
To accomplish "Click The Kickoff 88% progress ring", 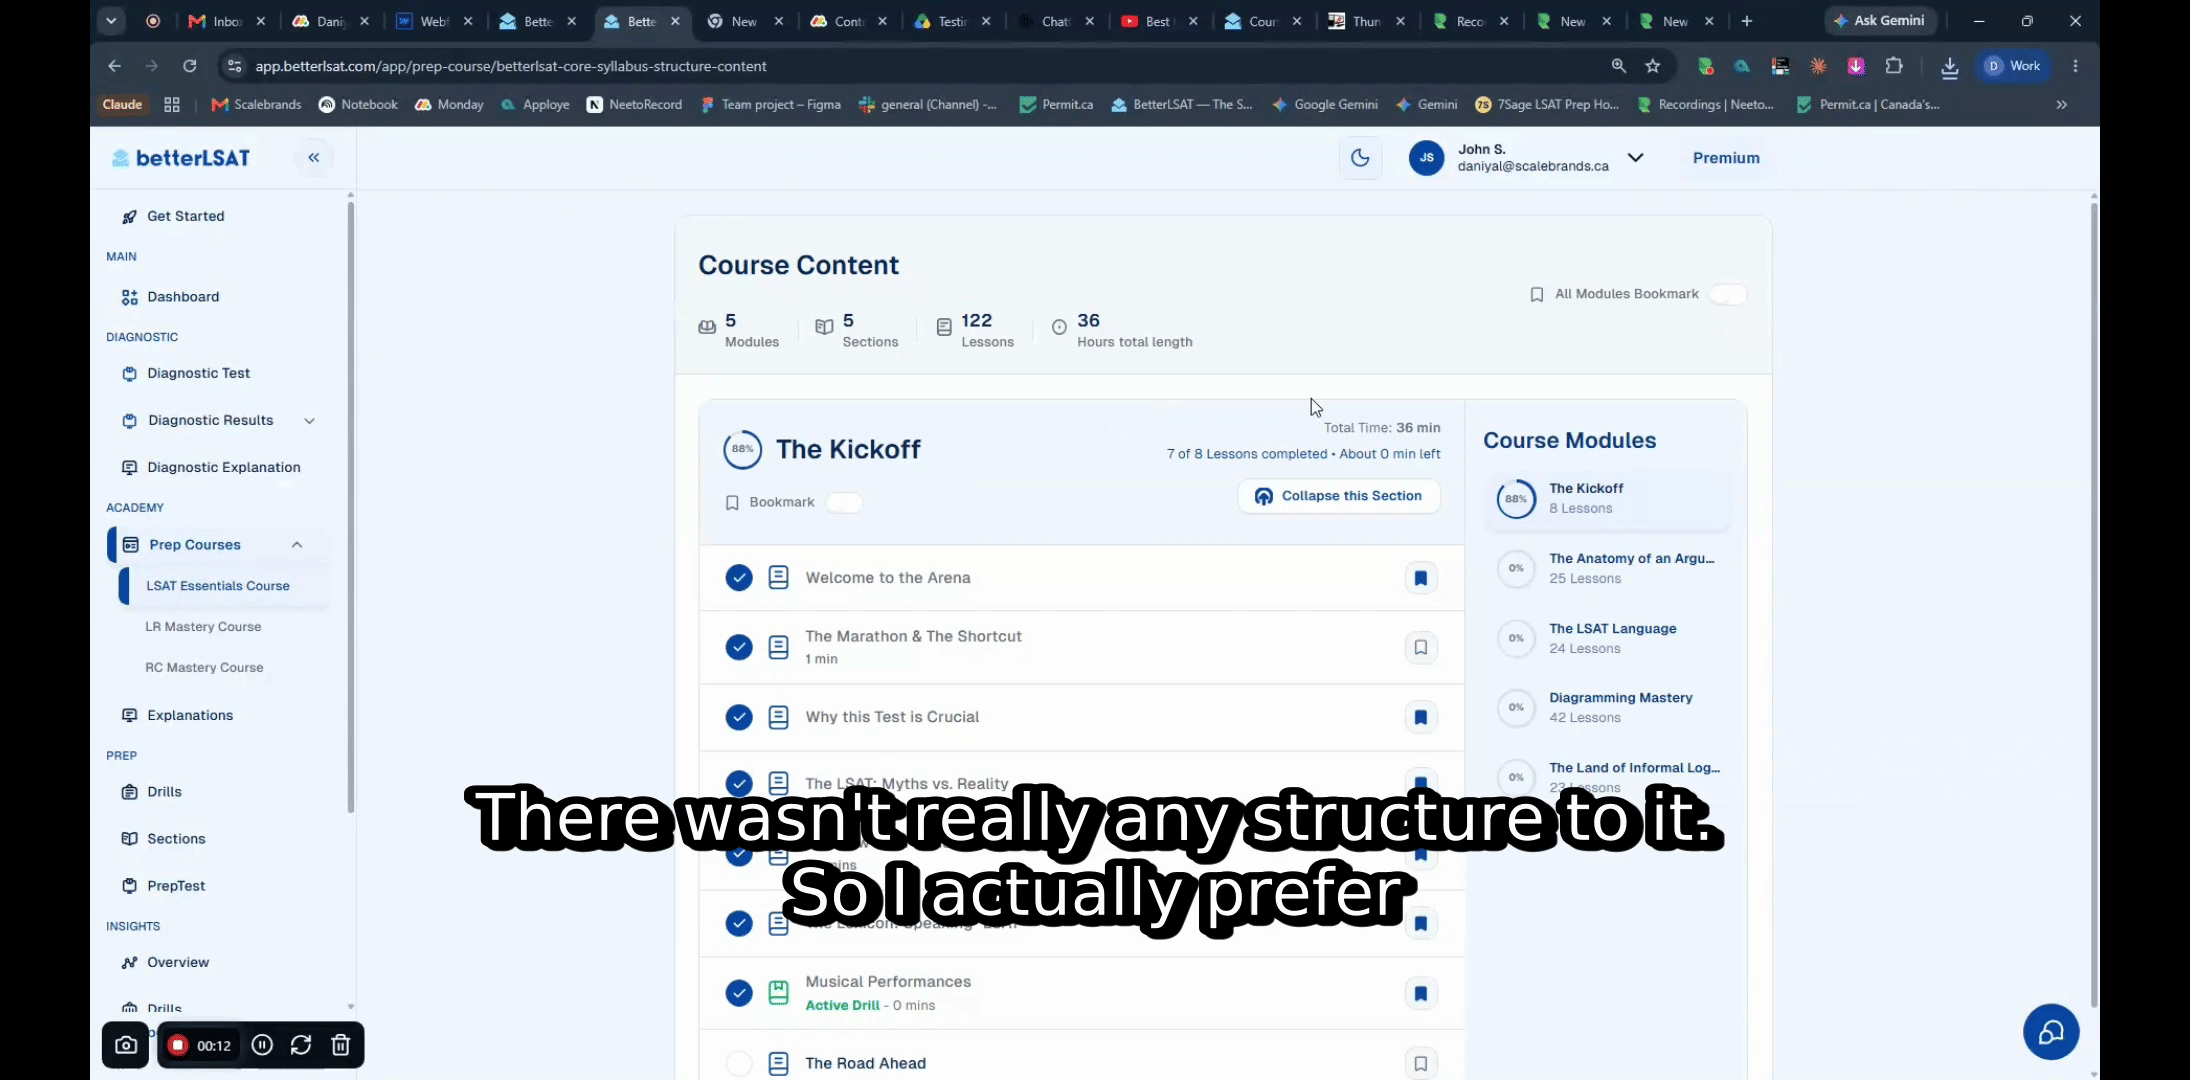I will 1516,499.
